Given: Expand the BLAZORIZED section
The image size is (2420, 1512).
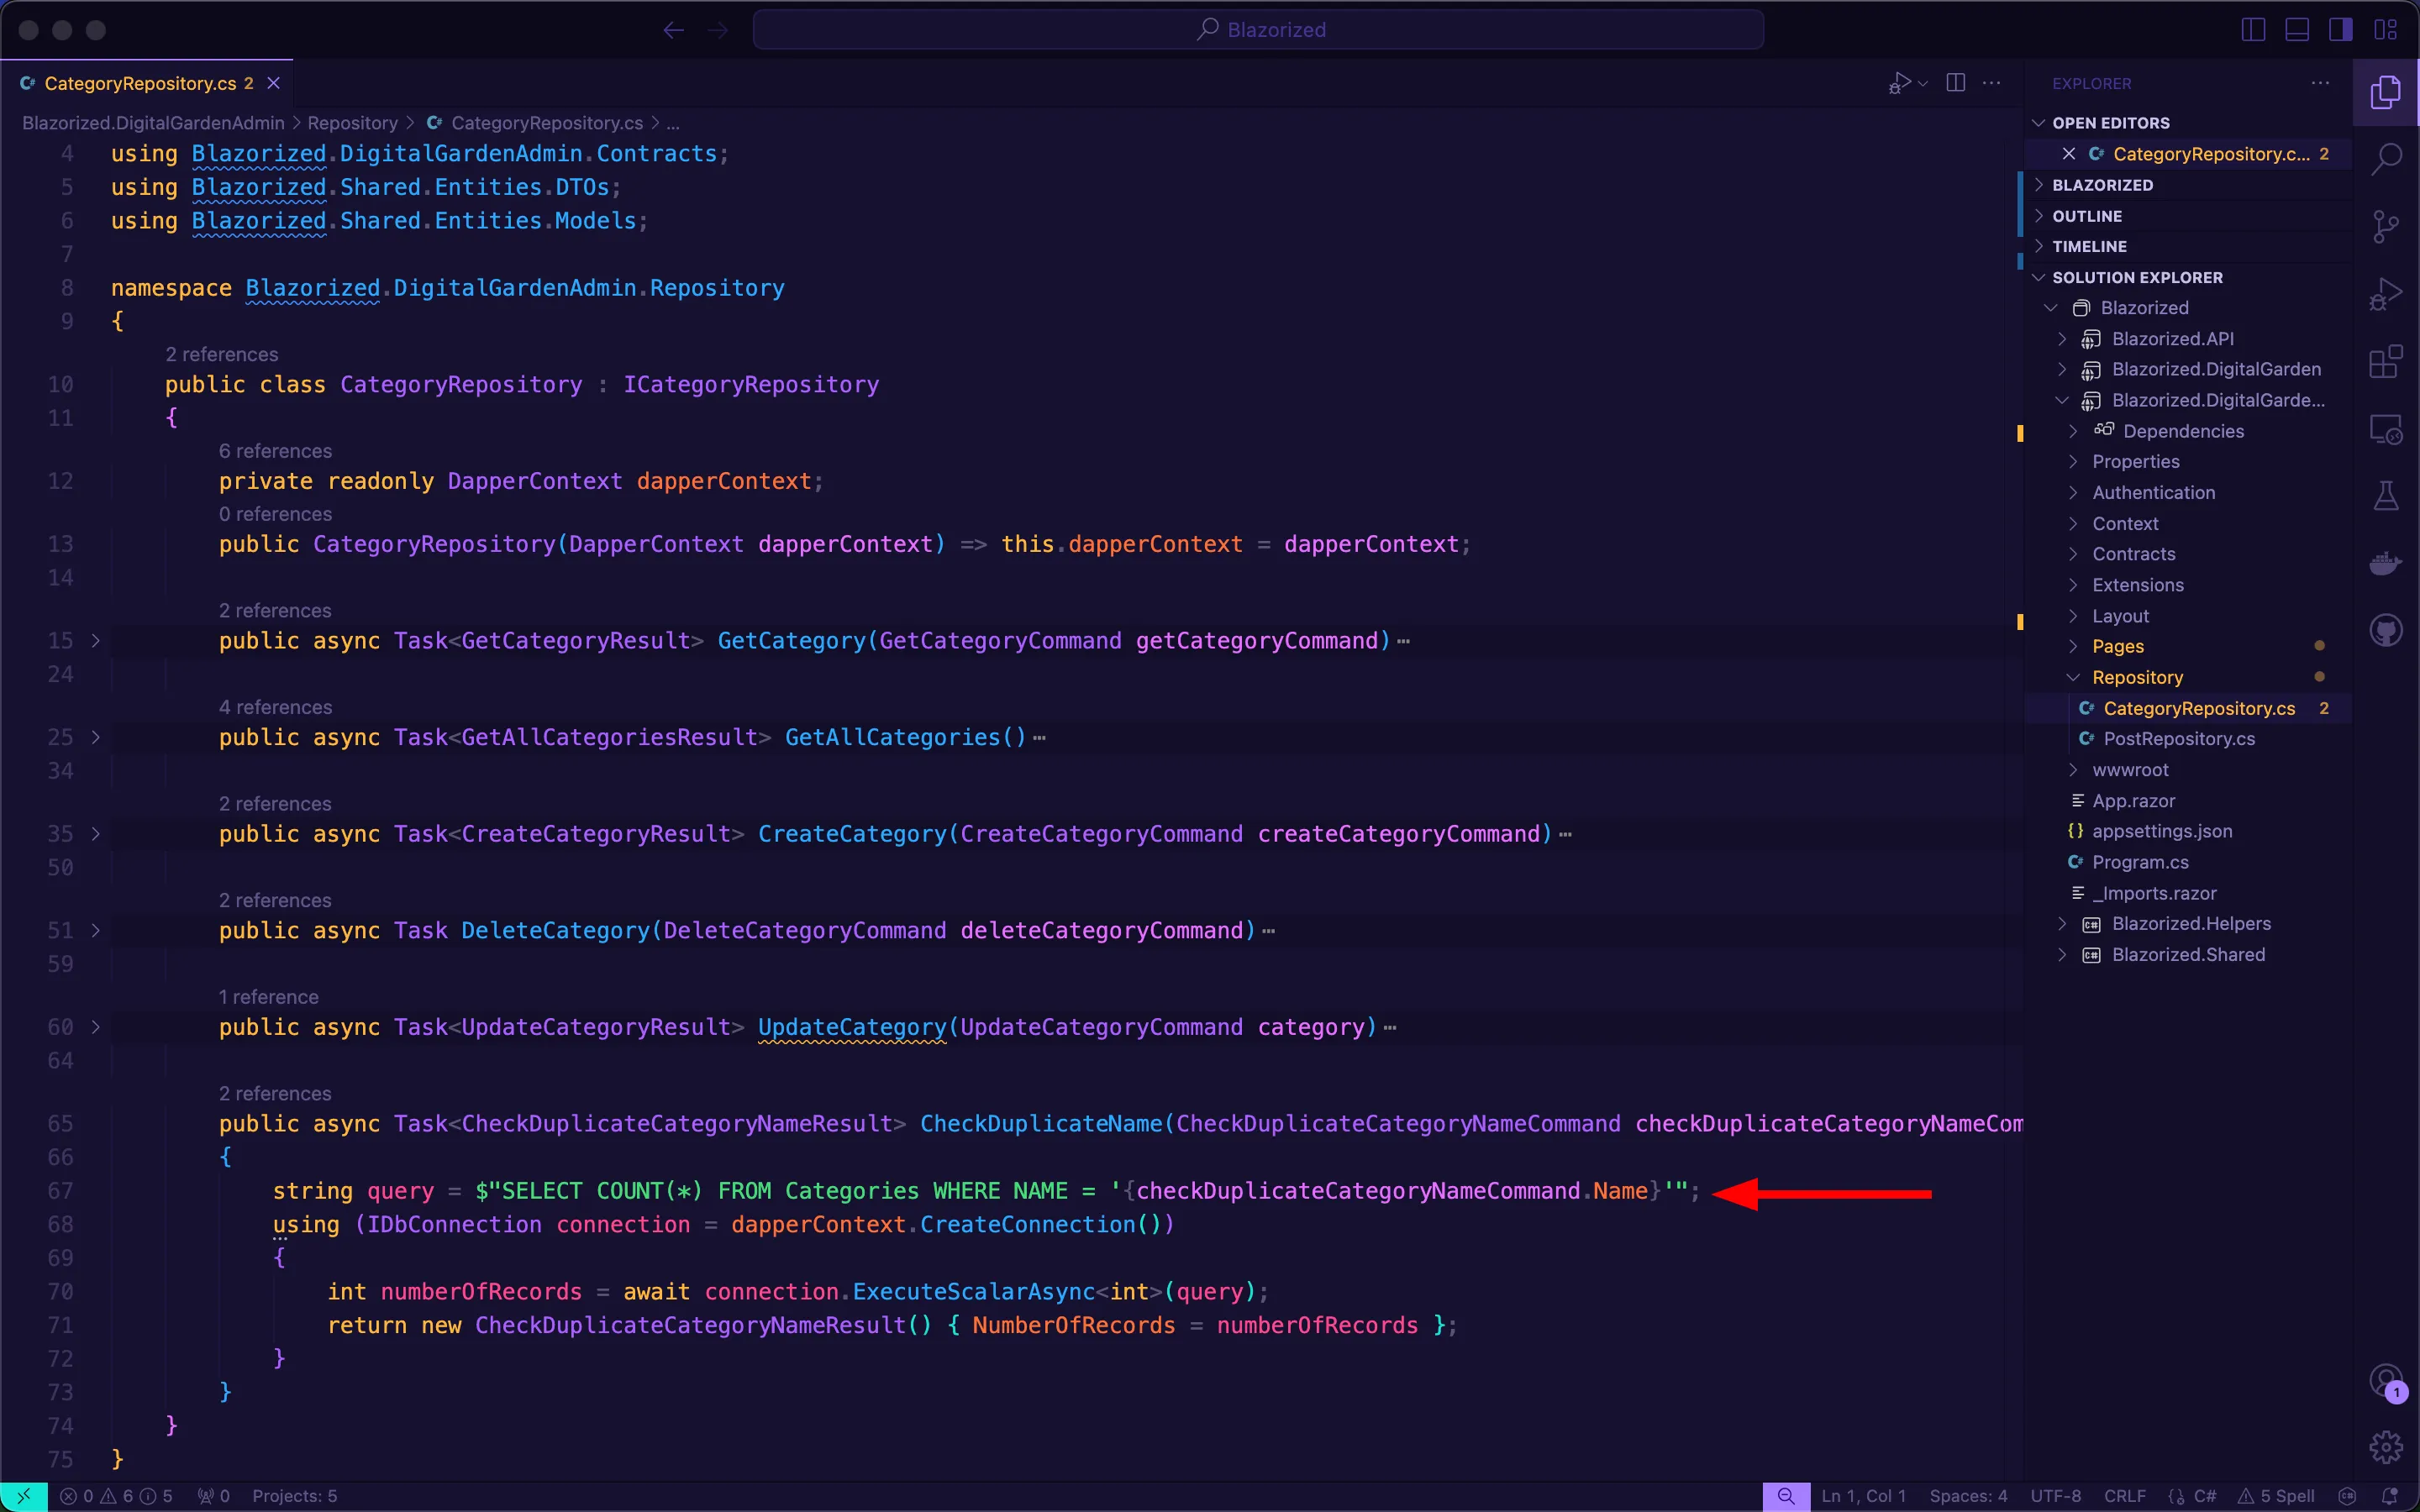Looking at the screenshot, I should pos(2187,185).
